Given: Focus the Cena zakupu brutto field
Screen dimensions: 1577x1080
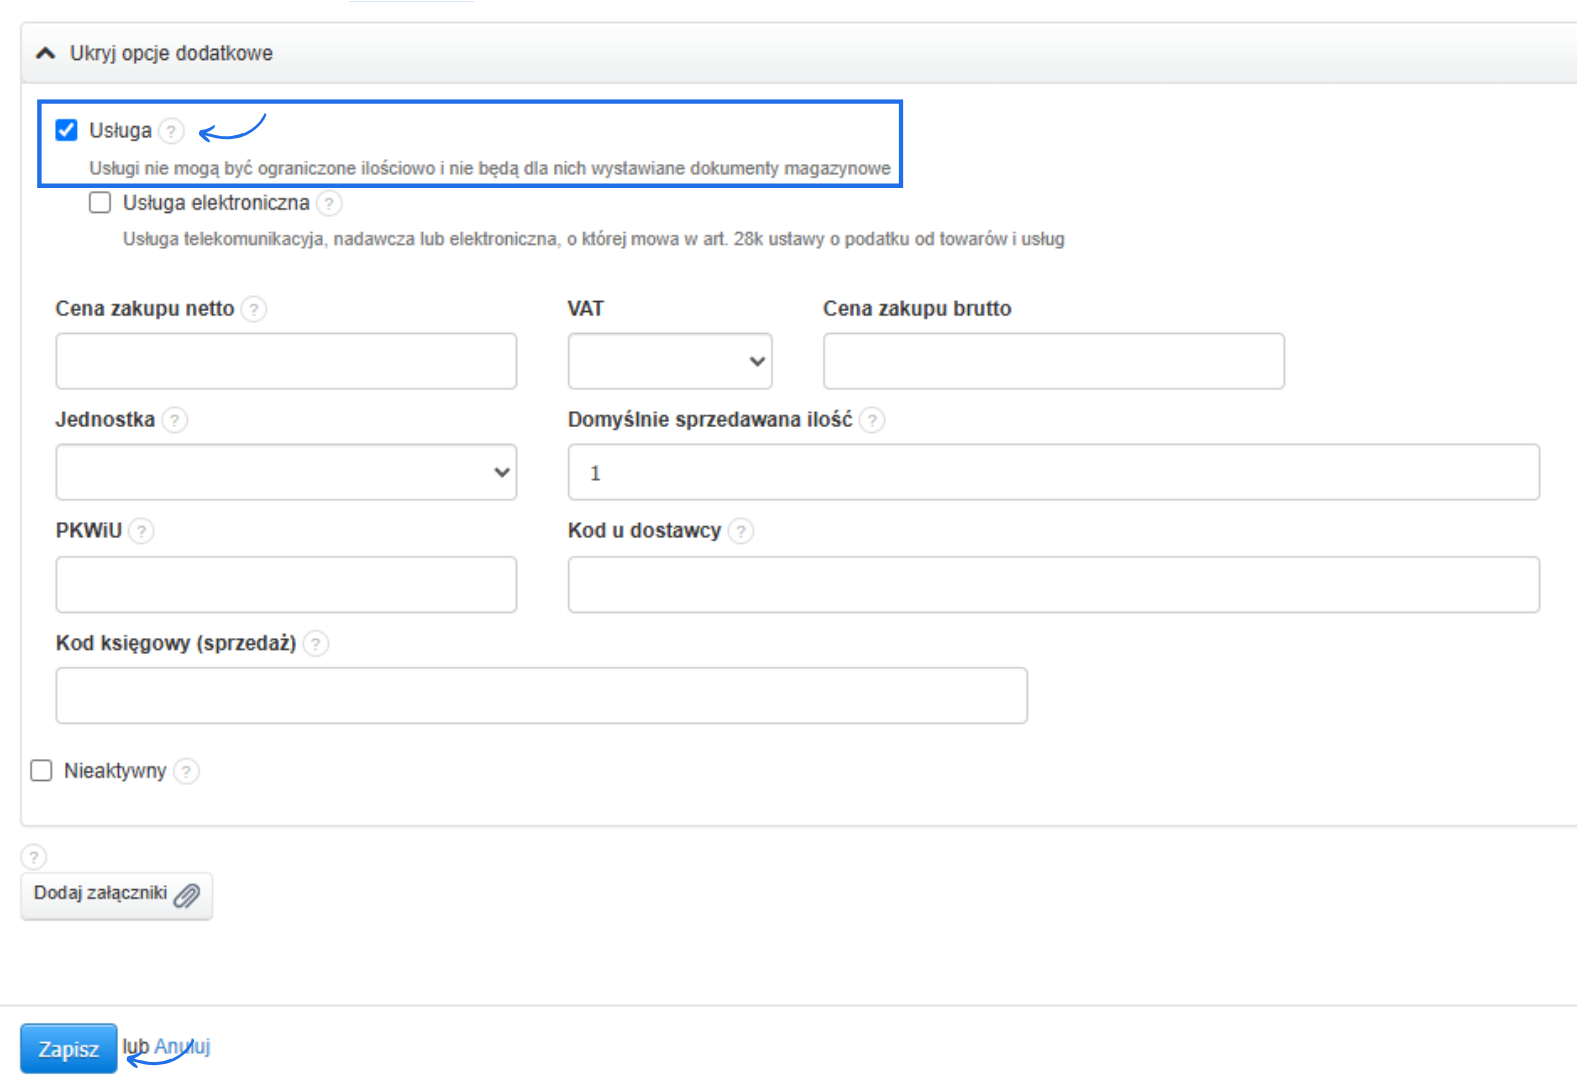Looking at the screenshot, I should click(1053, 361).
